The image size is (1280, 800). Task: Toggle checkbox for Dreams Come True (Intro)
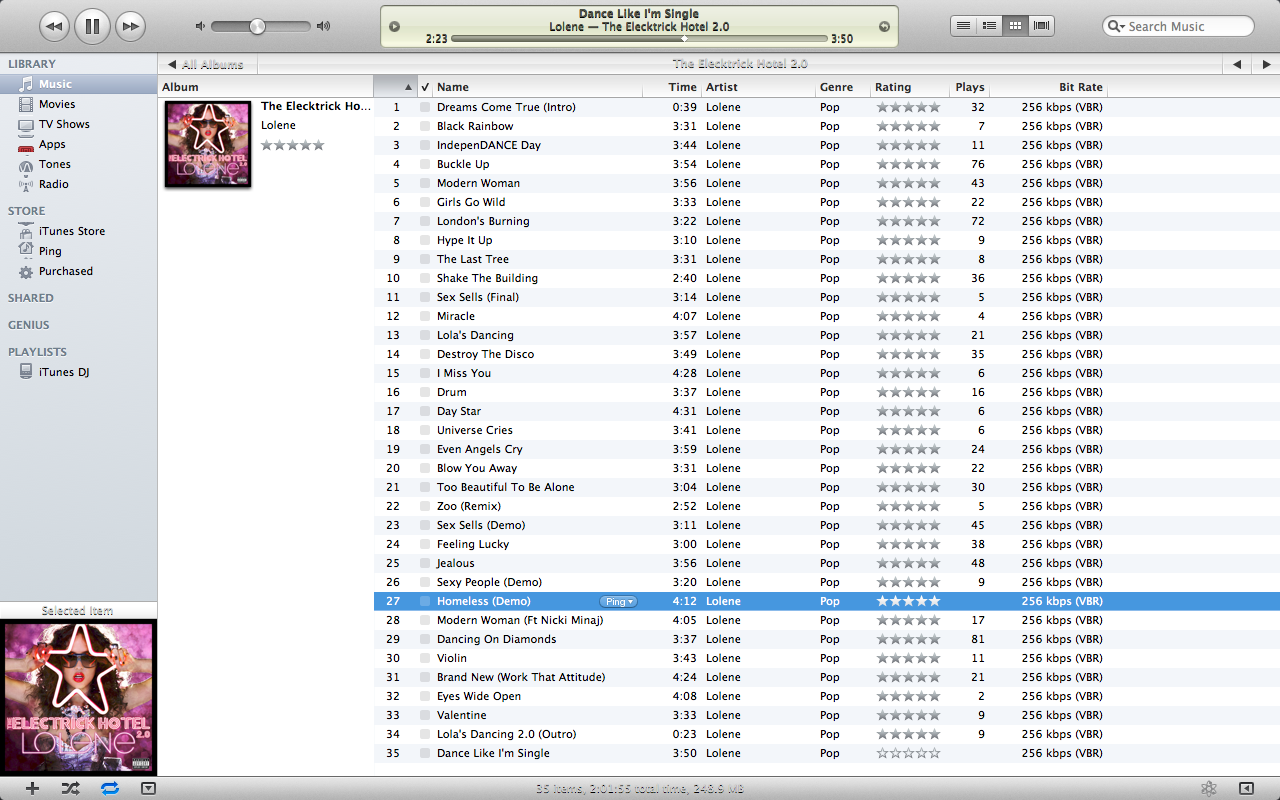(425, 107)
